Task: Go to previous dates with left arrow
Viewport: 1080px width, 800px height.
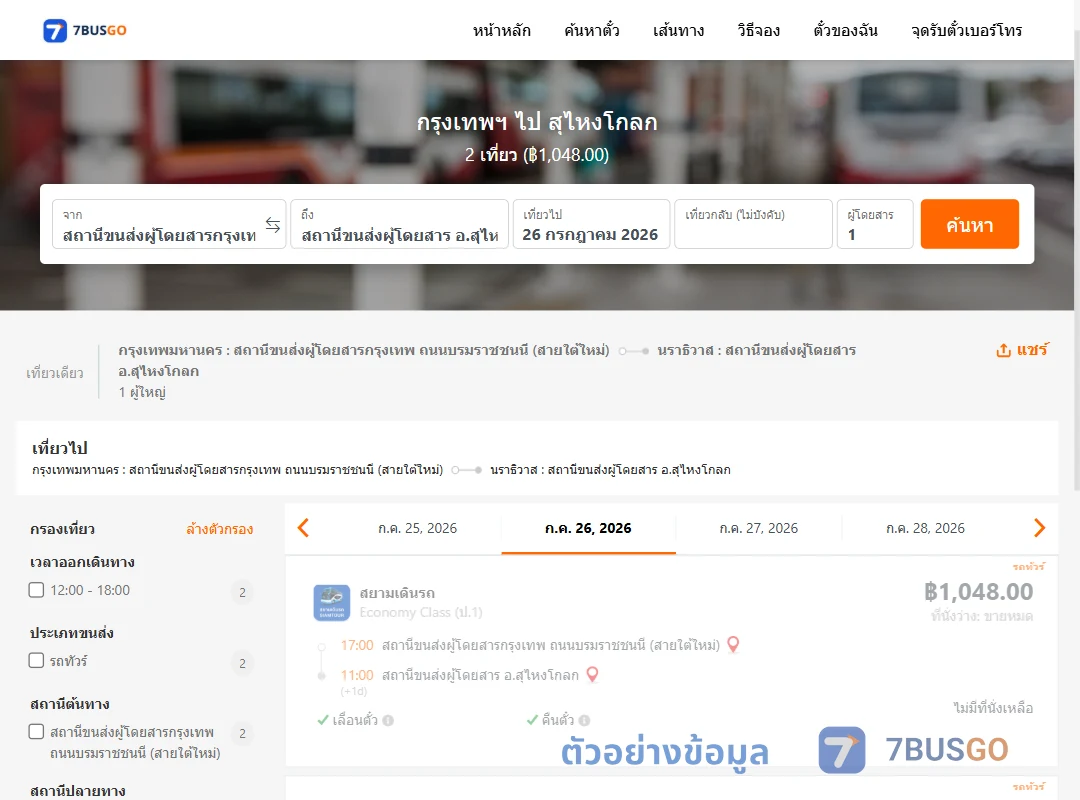Action: pos(303,528)
